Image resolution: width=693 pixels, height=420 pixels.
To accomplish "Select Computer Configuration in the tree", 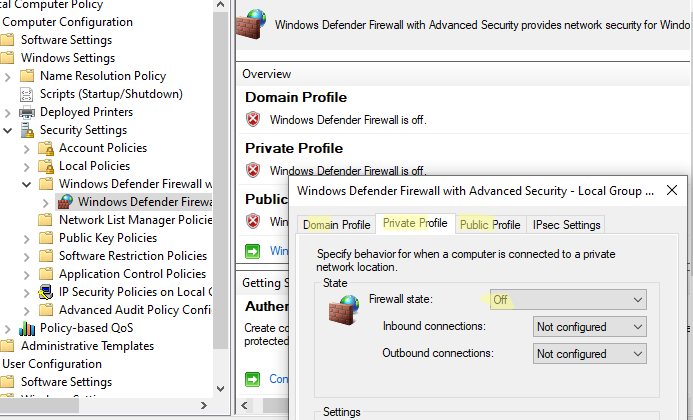I will click(x=67, y=22).
